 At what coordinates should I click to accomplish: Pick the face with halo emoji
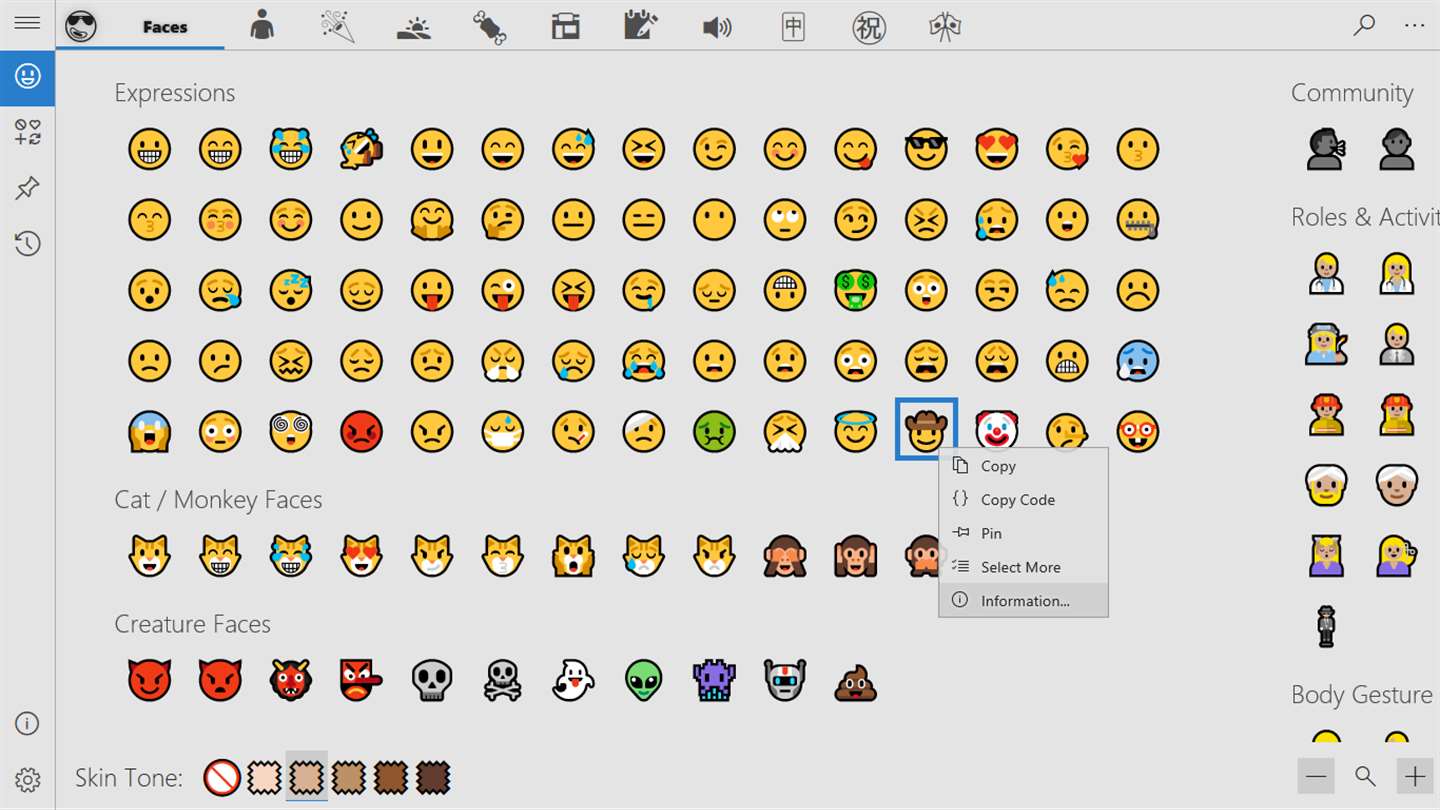tap(856, 430)
